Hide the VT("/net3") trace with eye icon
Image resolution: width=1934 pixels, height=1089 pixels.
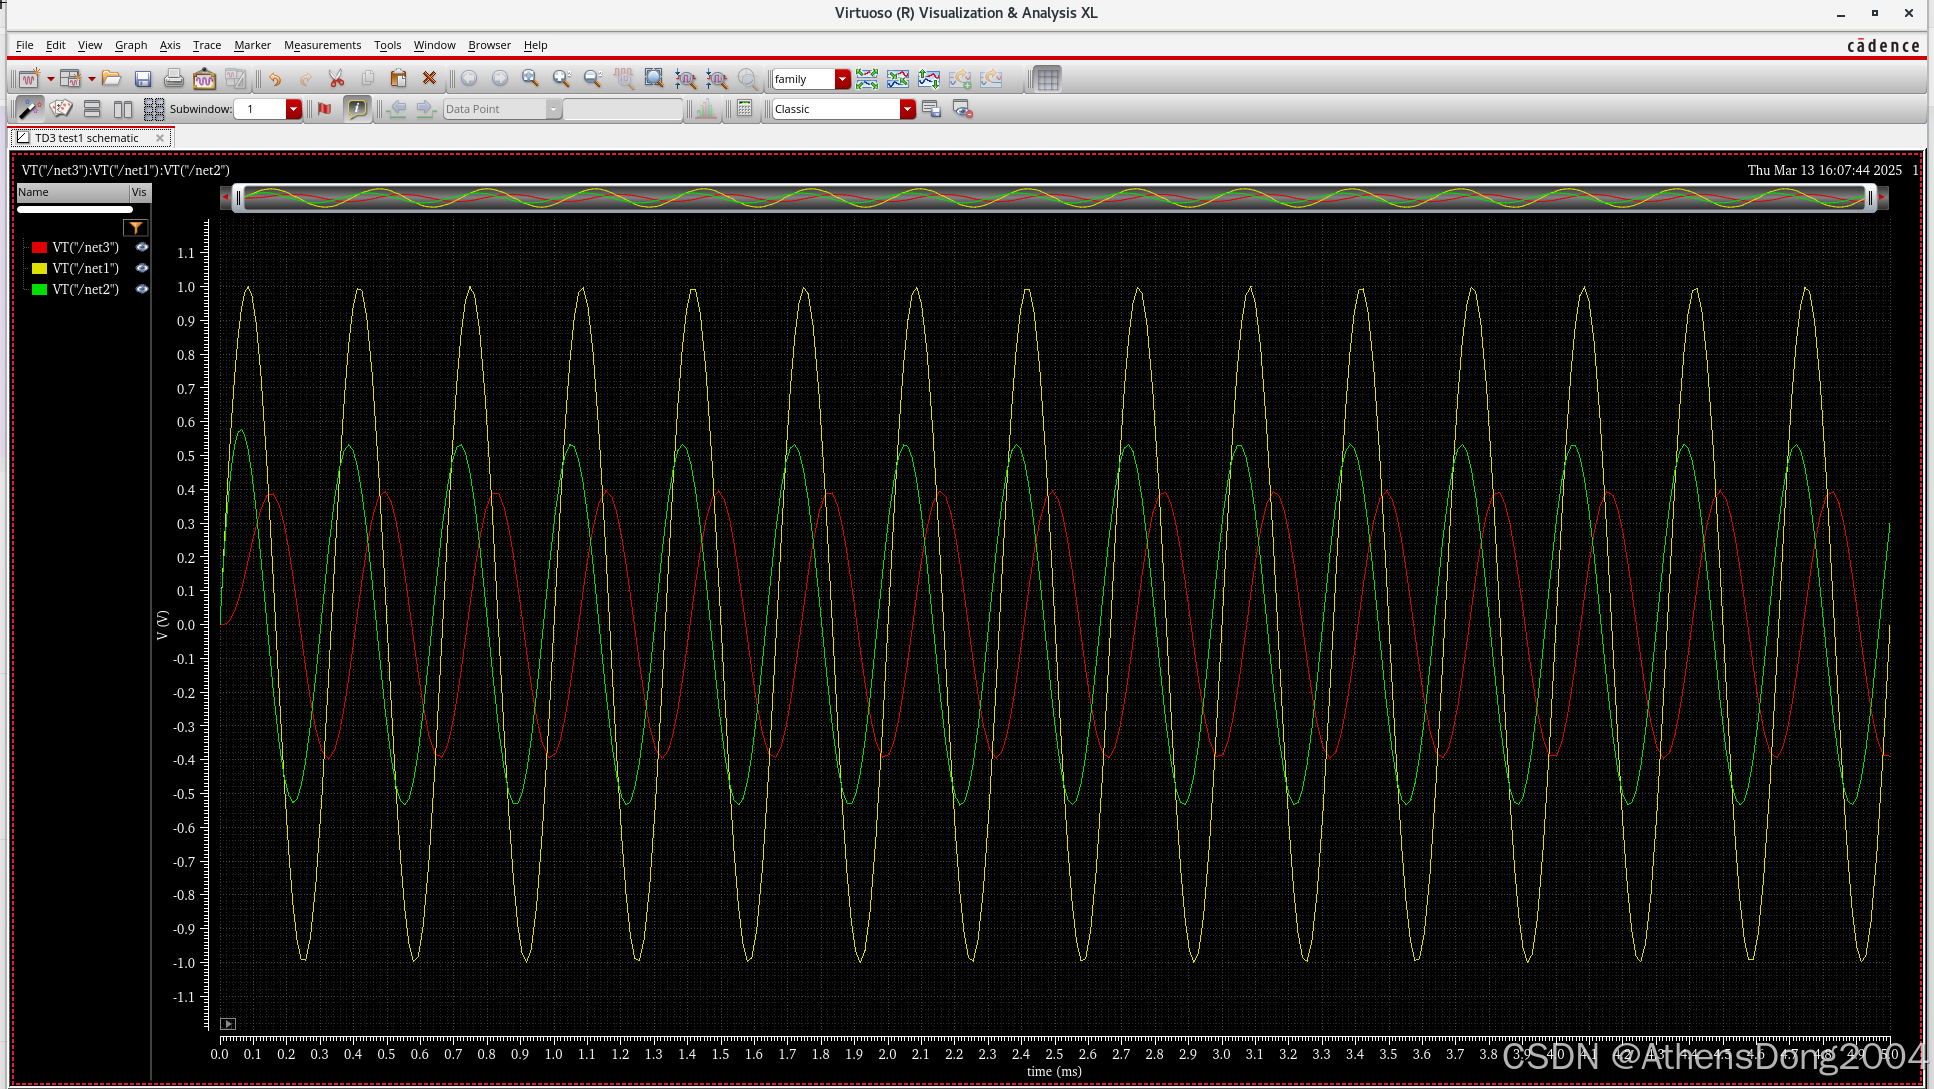click(142, 247)
